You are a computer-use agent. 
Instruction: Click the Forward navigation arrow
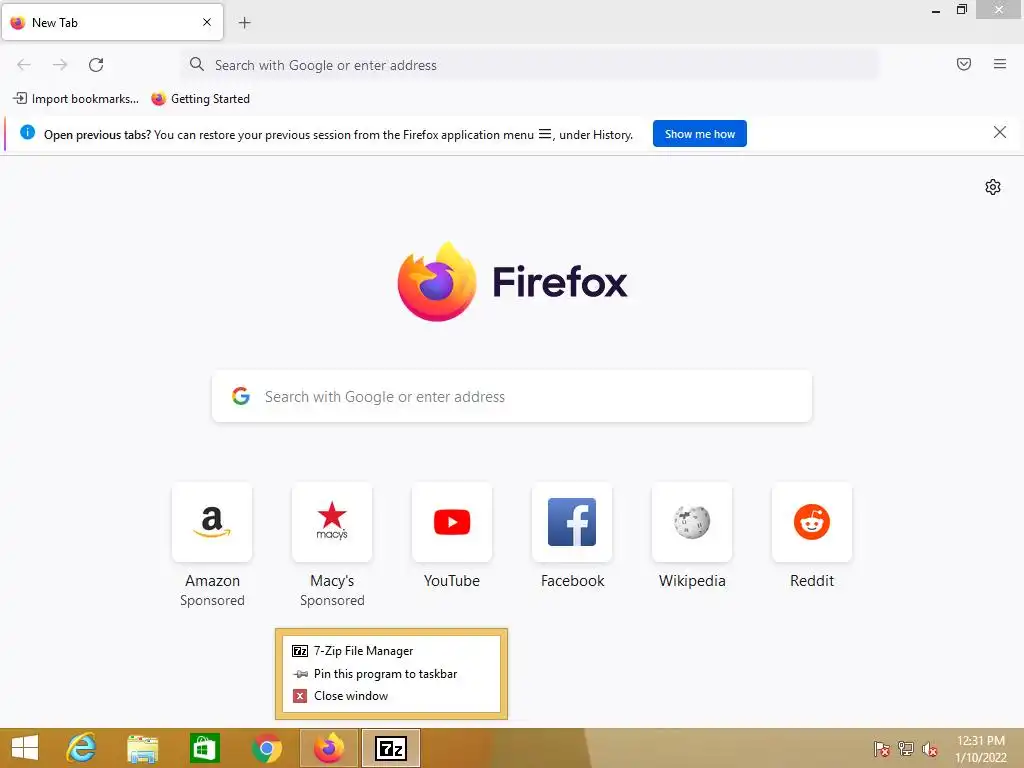(x=60, y=65)
